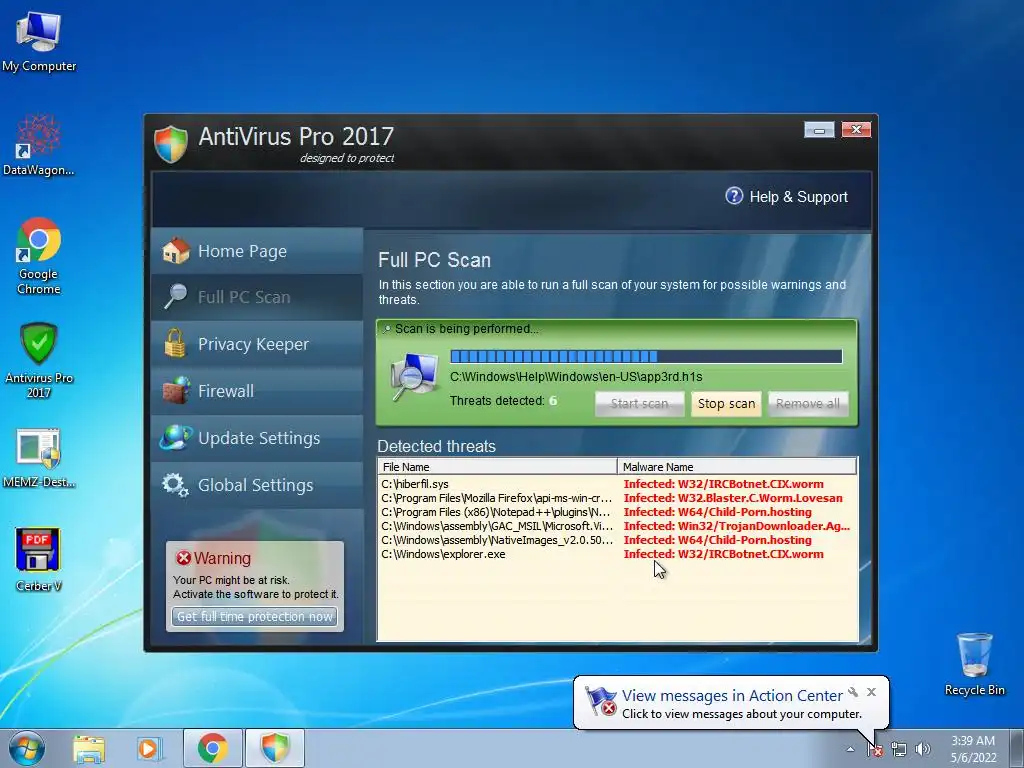Open the Home Page section
The width and height of the screenshot is (1024, 768).
257,251
